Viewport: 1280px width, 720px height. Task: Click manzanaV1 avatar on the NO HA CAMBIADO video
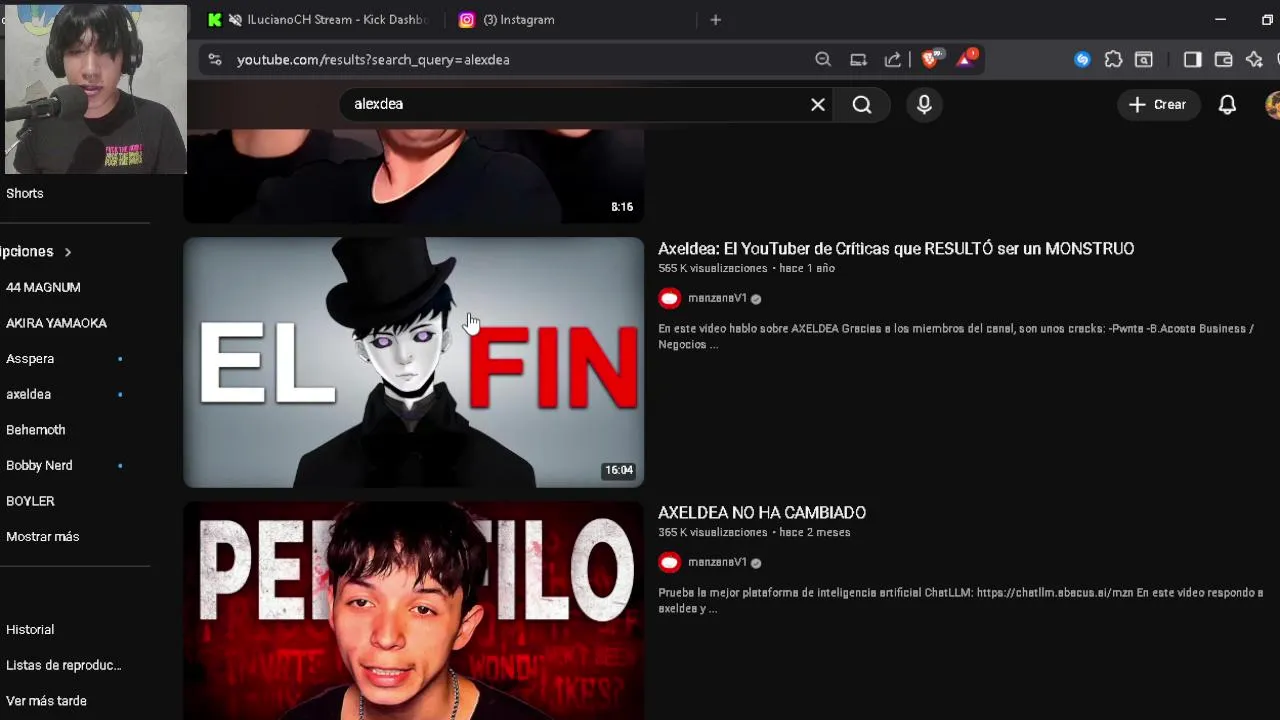(670, 562)
